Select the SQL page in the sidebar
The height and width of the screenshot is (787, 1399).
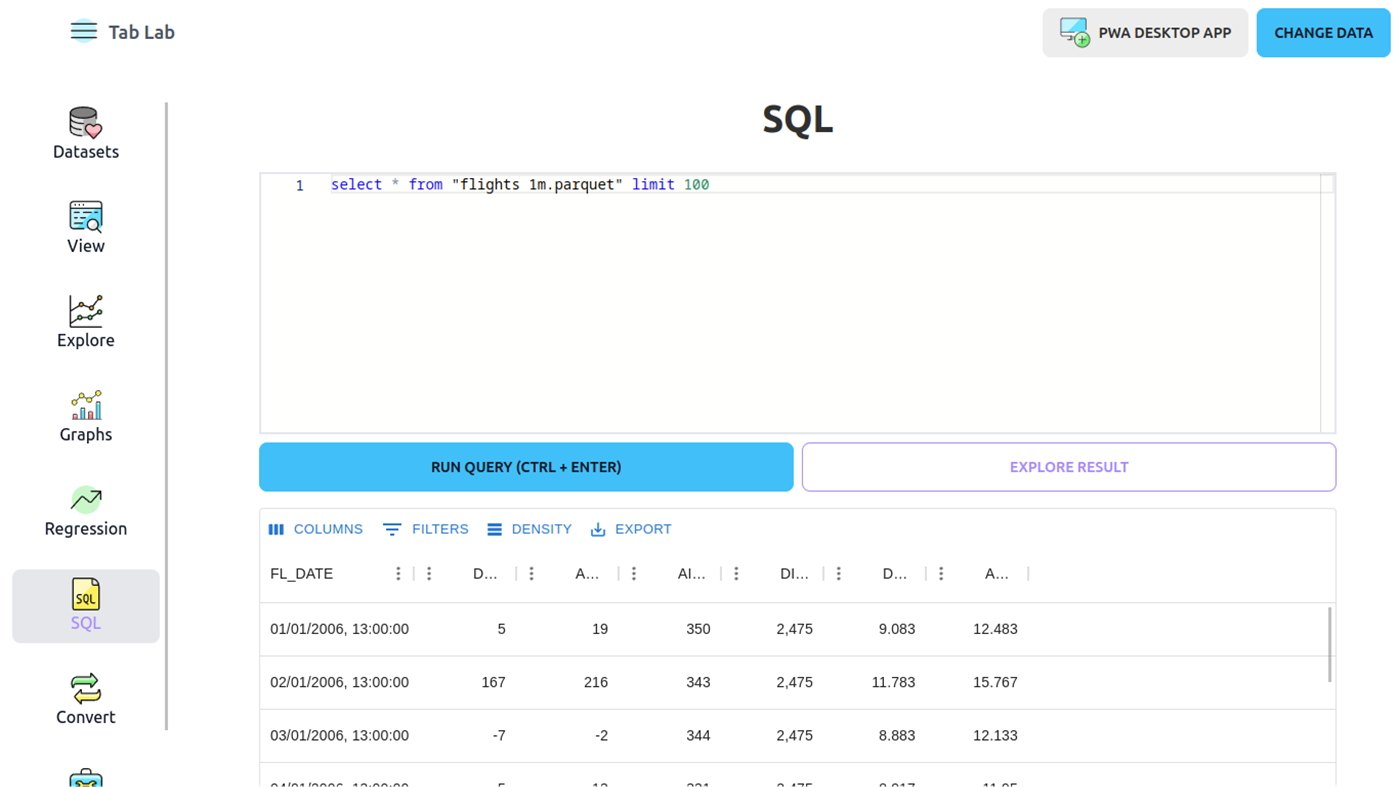(86, 606)
